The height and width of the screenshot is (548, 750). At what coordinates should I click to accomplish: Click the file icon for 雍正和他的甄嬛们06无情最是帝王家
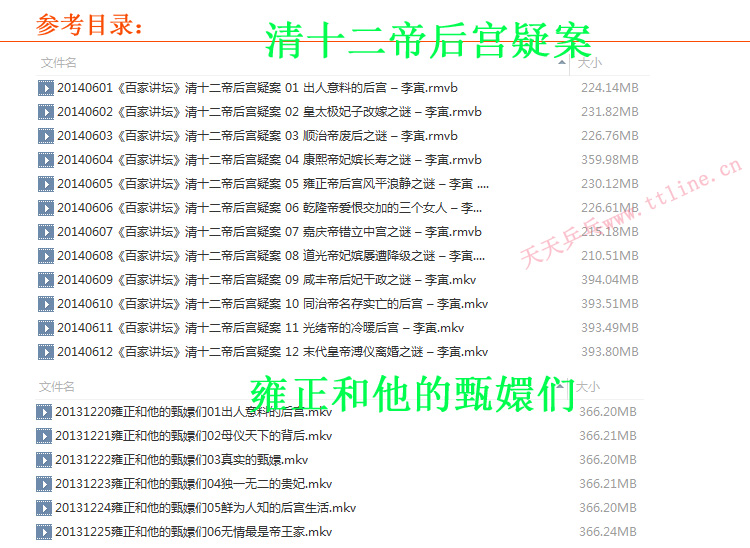click(x=43, y=532)
